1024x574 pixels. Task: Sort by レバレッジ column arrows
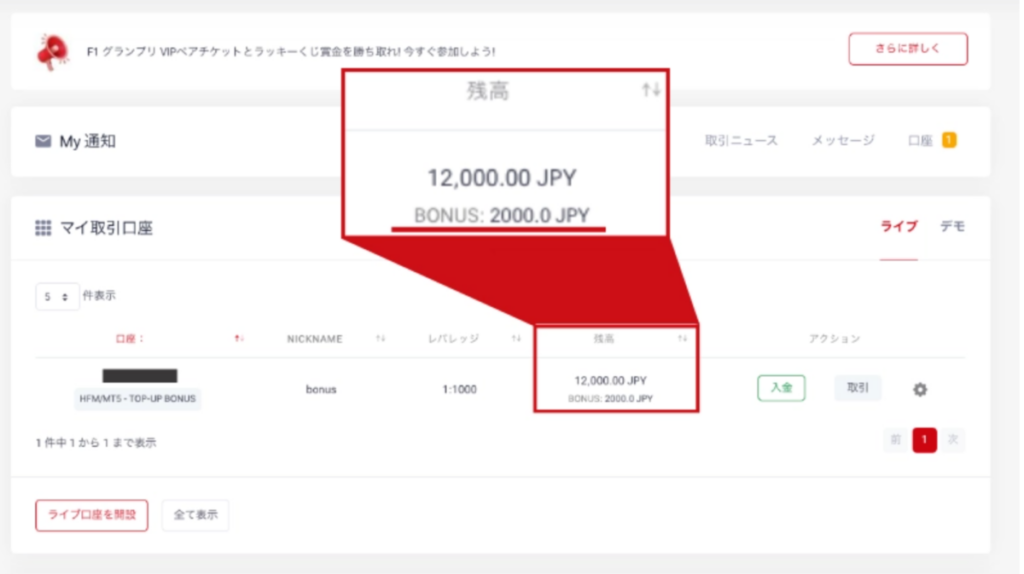(516, 338)
